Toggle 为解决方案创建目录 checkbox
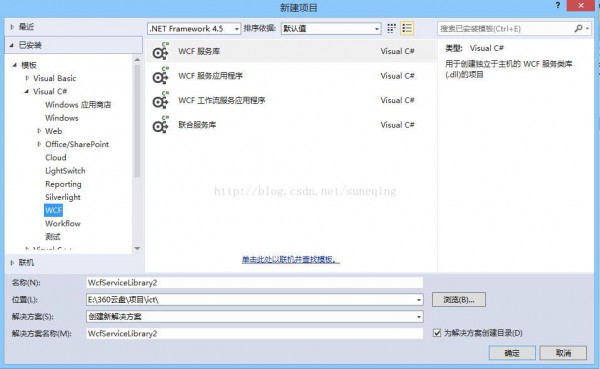The width and height of the screenshot is (600, 369). coord(437,333)
